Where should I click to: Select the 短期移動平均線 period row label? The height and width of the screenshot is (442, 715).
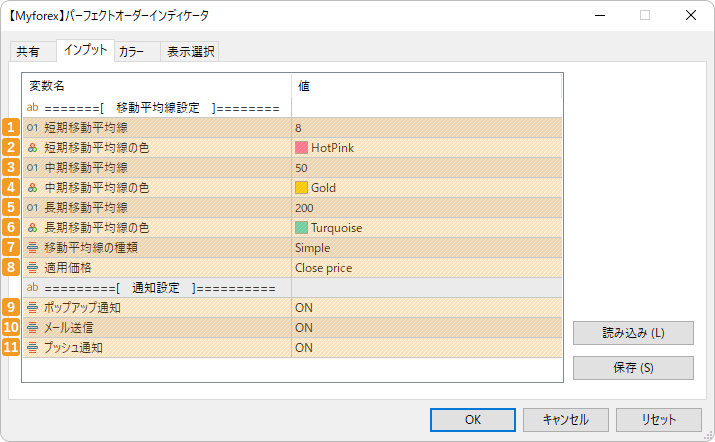[x=86, y=128]
